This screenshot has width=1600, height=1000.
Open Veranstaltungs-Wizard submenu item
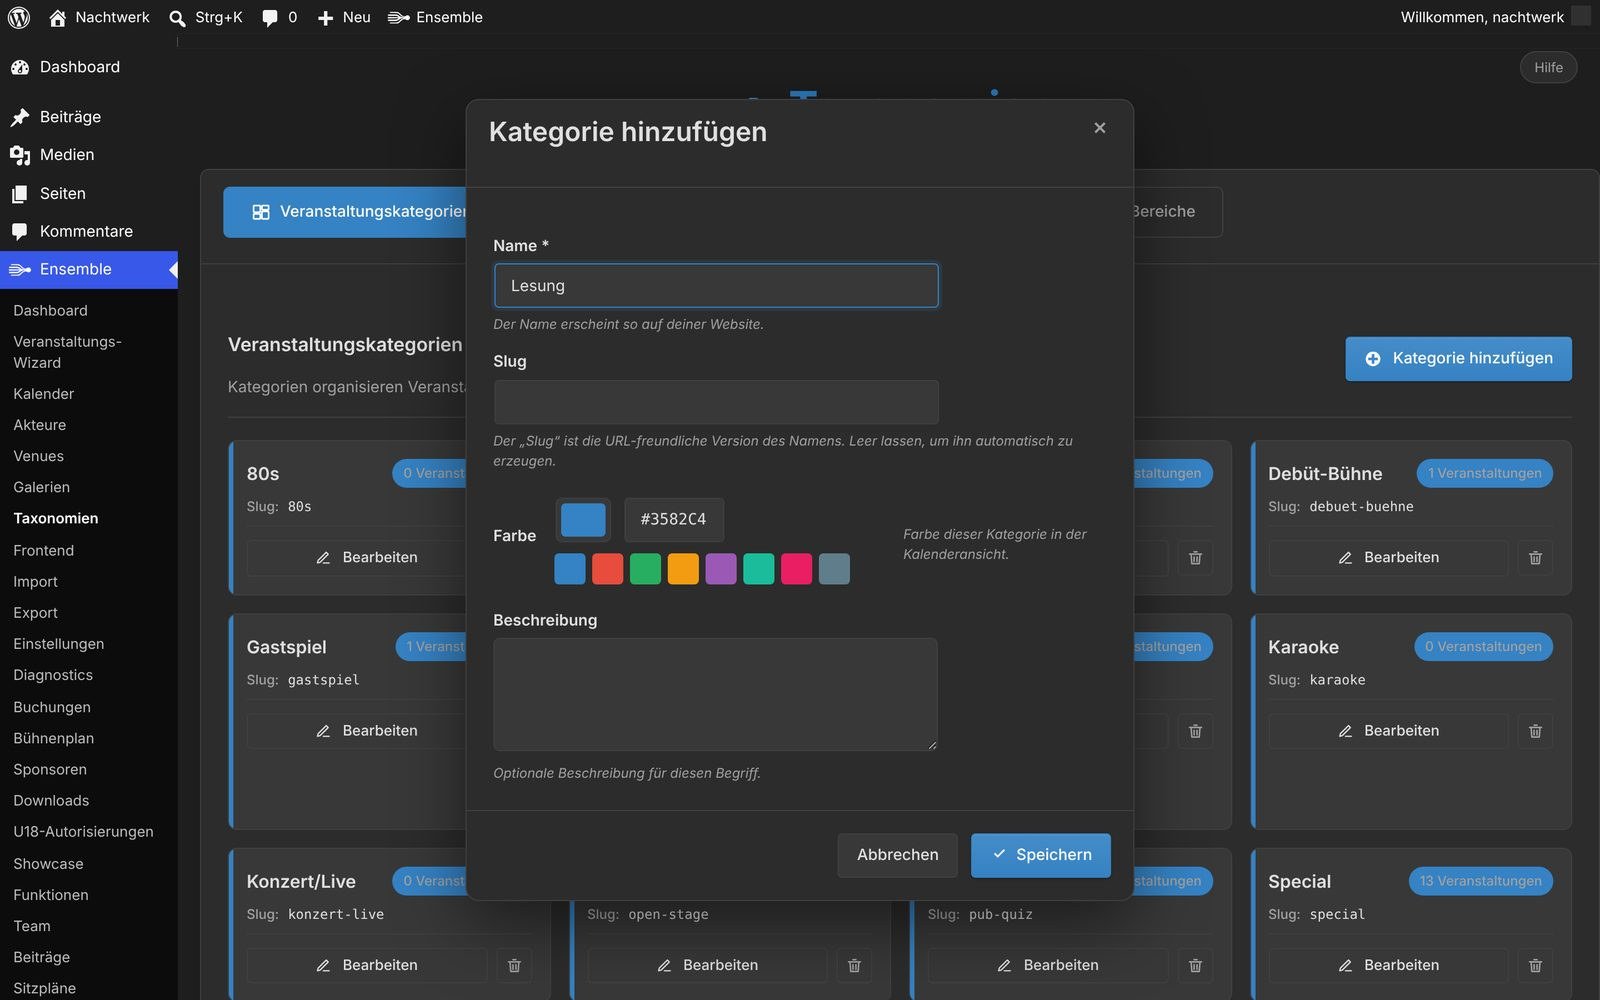[x=67, y=352]
